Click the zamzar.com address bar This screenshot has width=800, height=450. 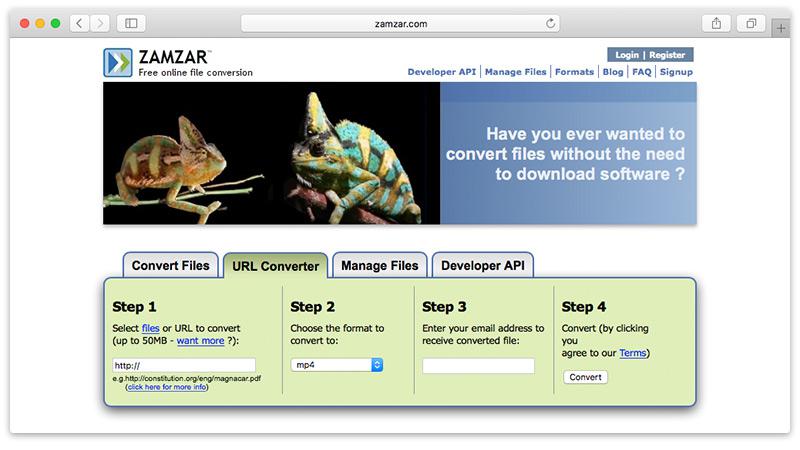point(400,23)
